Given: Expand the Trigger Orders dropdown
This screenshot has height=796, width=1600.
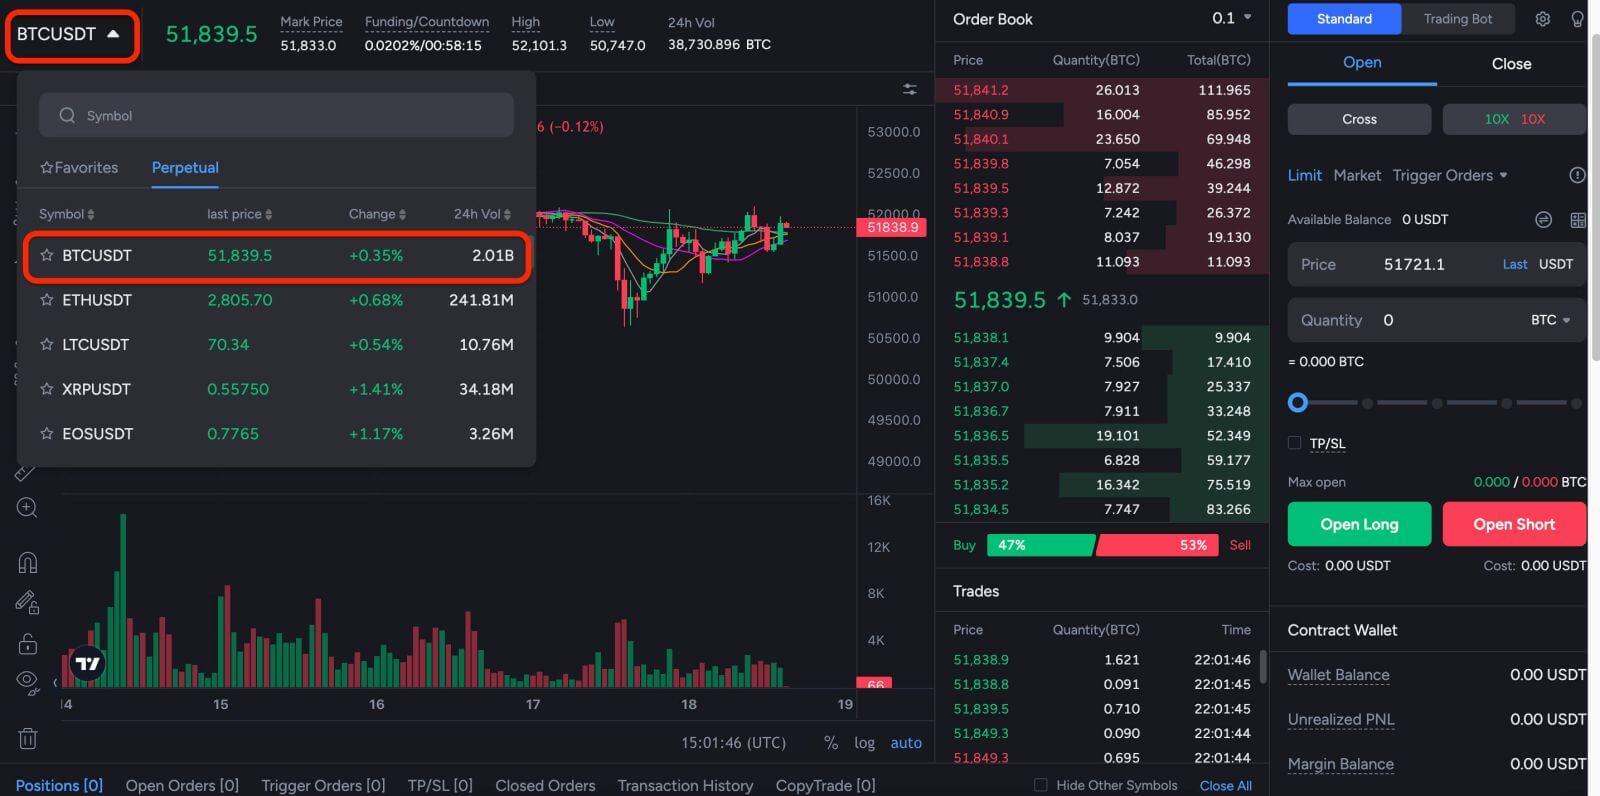Looking at the screenshot, I should click(x=1450, y=175).
